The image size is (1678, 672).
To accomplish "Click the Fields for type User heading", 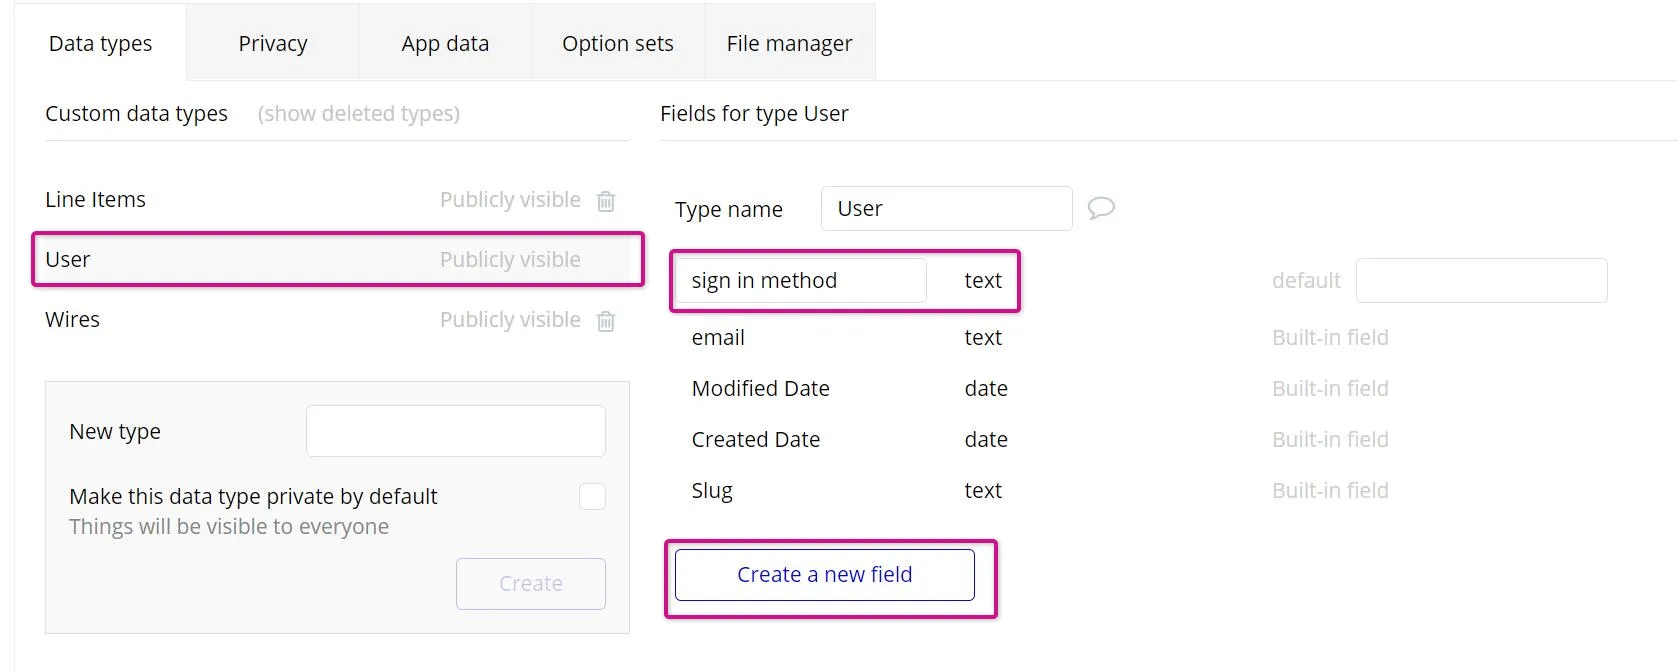I will [x=754, y=113].
